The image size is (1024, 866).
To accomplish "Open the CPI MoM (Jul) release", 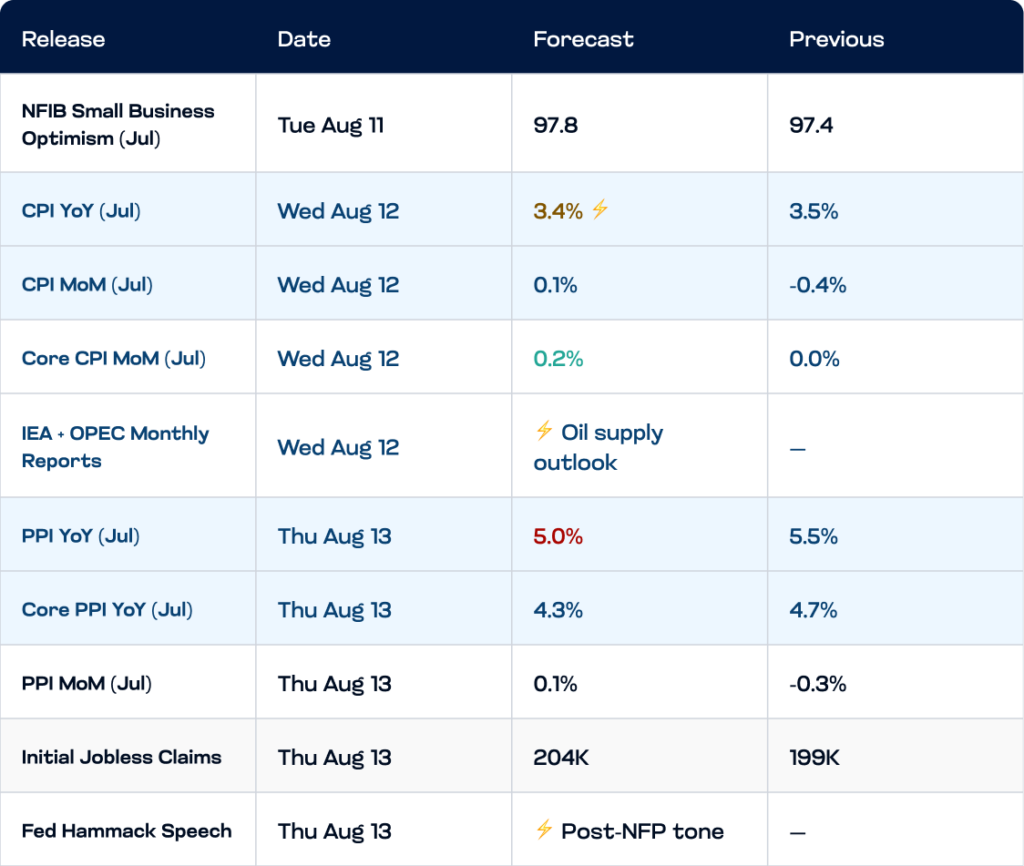I will (x=87, y=285).
